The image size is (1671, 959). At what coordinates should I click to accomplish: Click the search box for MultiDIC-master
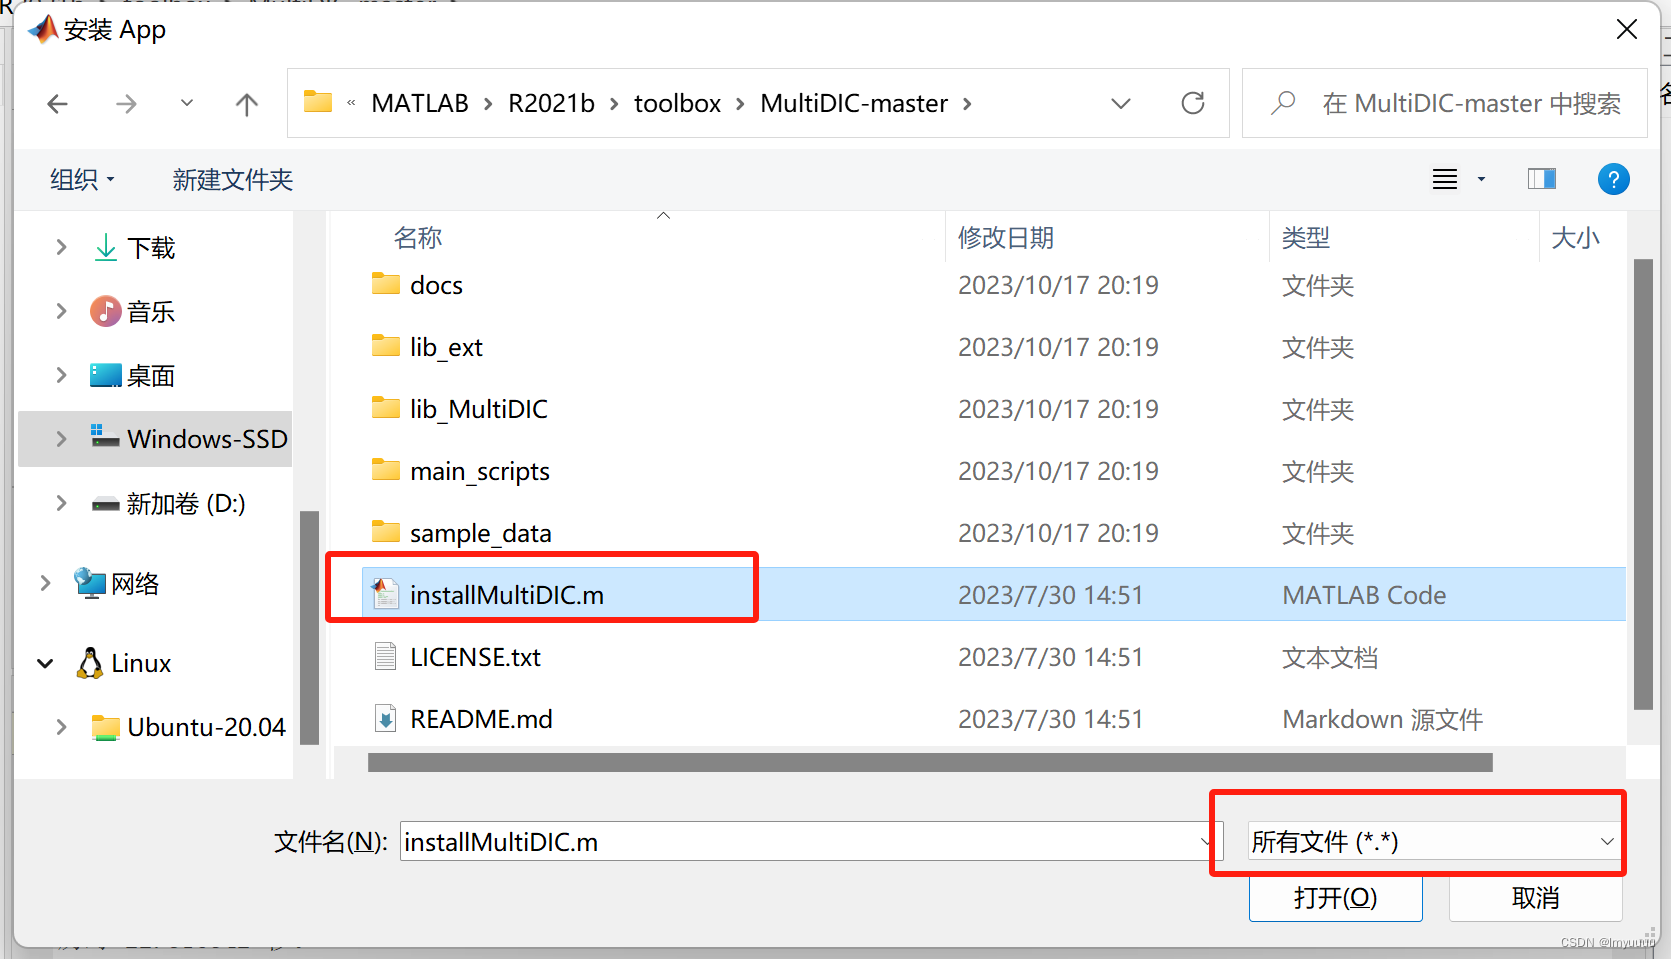1444,103
